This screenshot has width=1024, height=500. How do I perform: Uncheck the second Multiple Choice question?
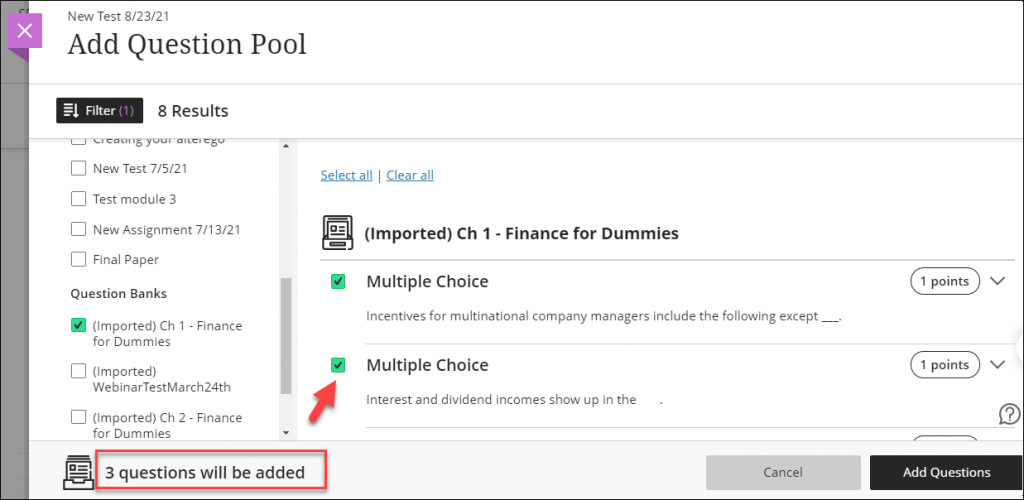tap(338, 365)
